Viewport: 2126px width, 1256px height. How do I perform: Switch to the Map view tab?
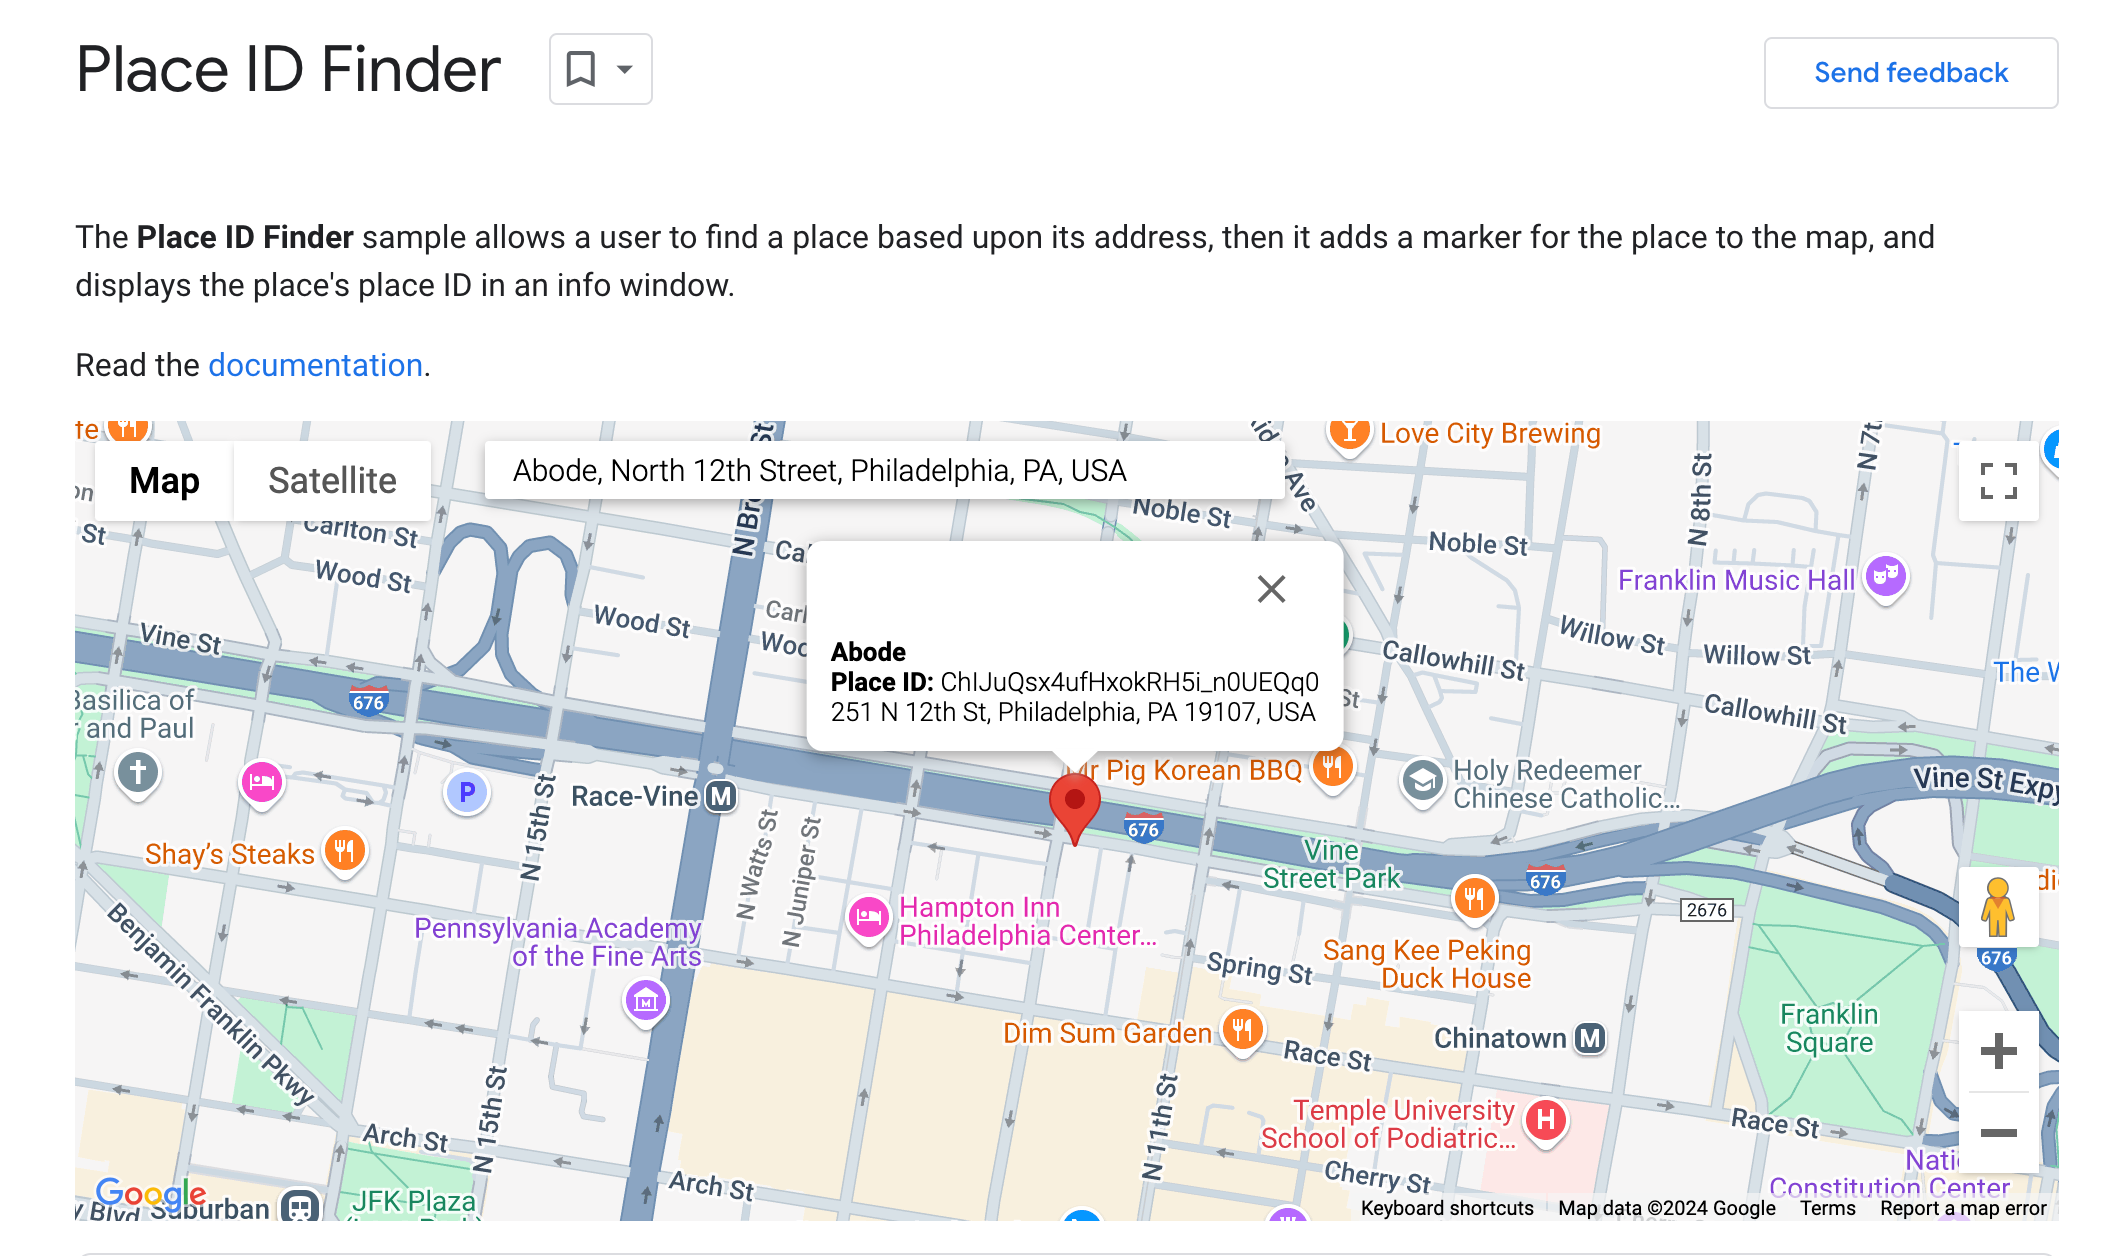[164, 481]
